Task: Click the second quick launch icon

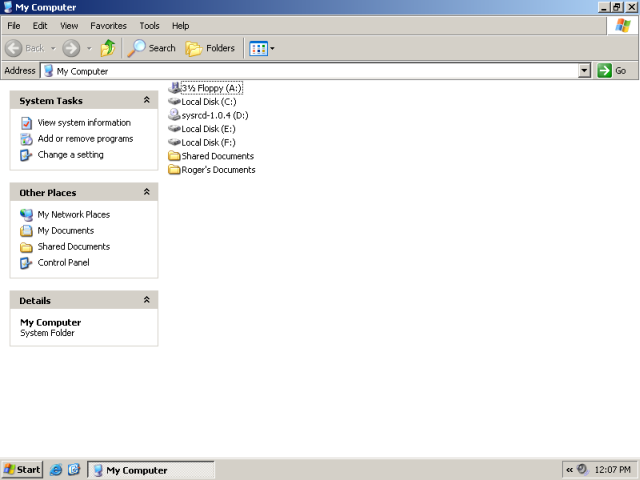Action: [74, 470]
